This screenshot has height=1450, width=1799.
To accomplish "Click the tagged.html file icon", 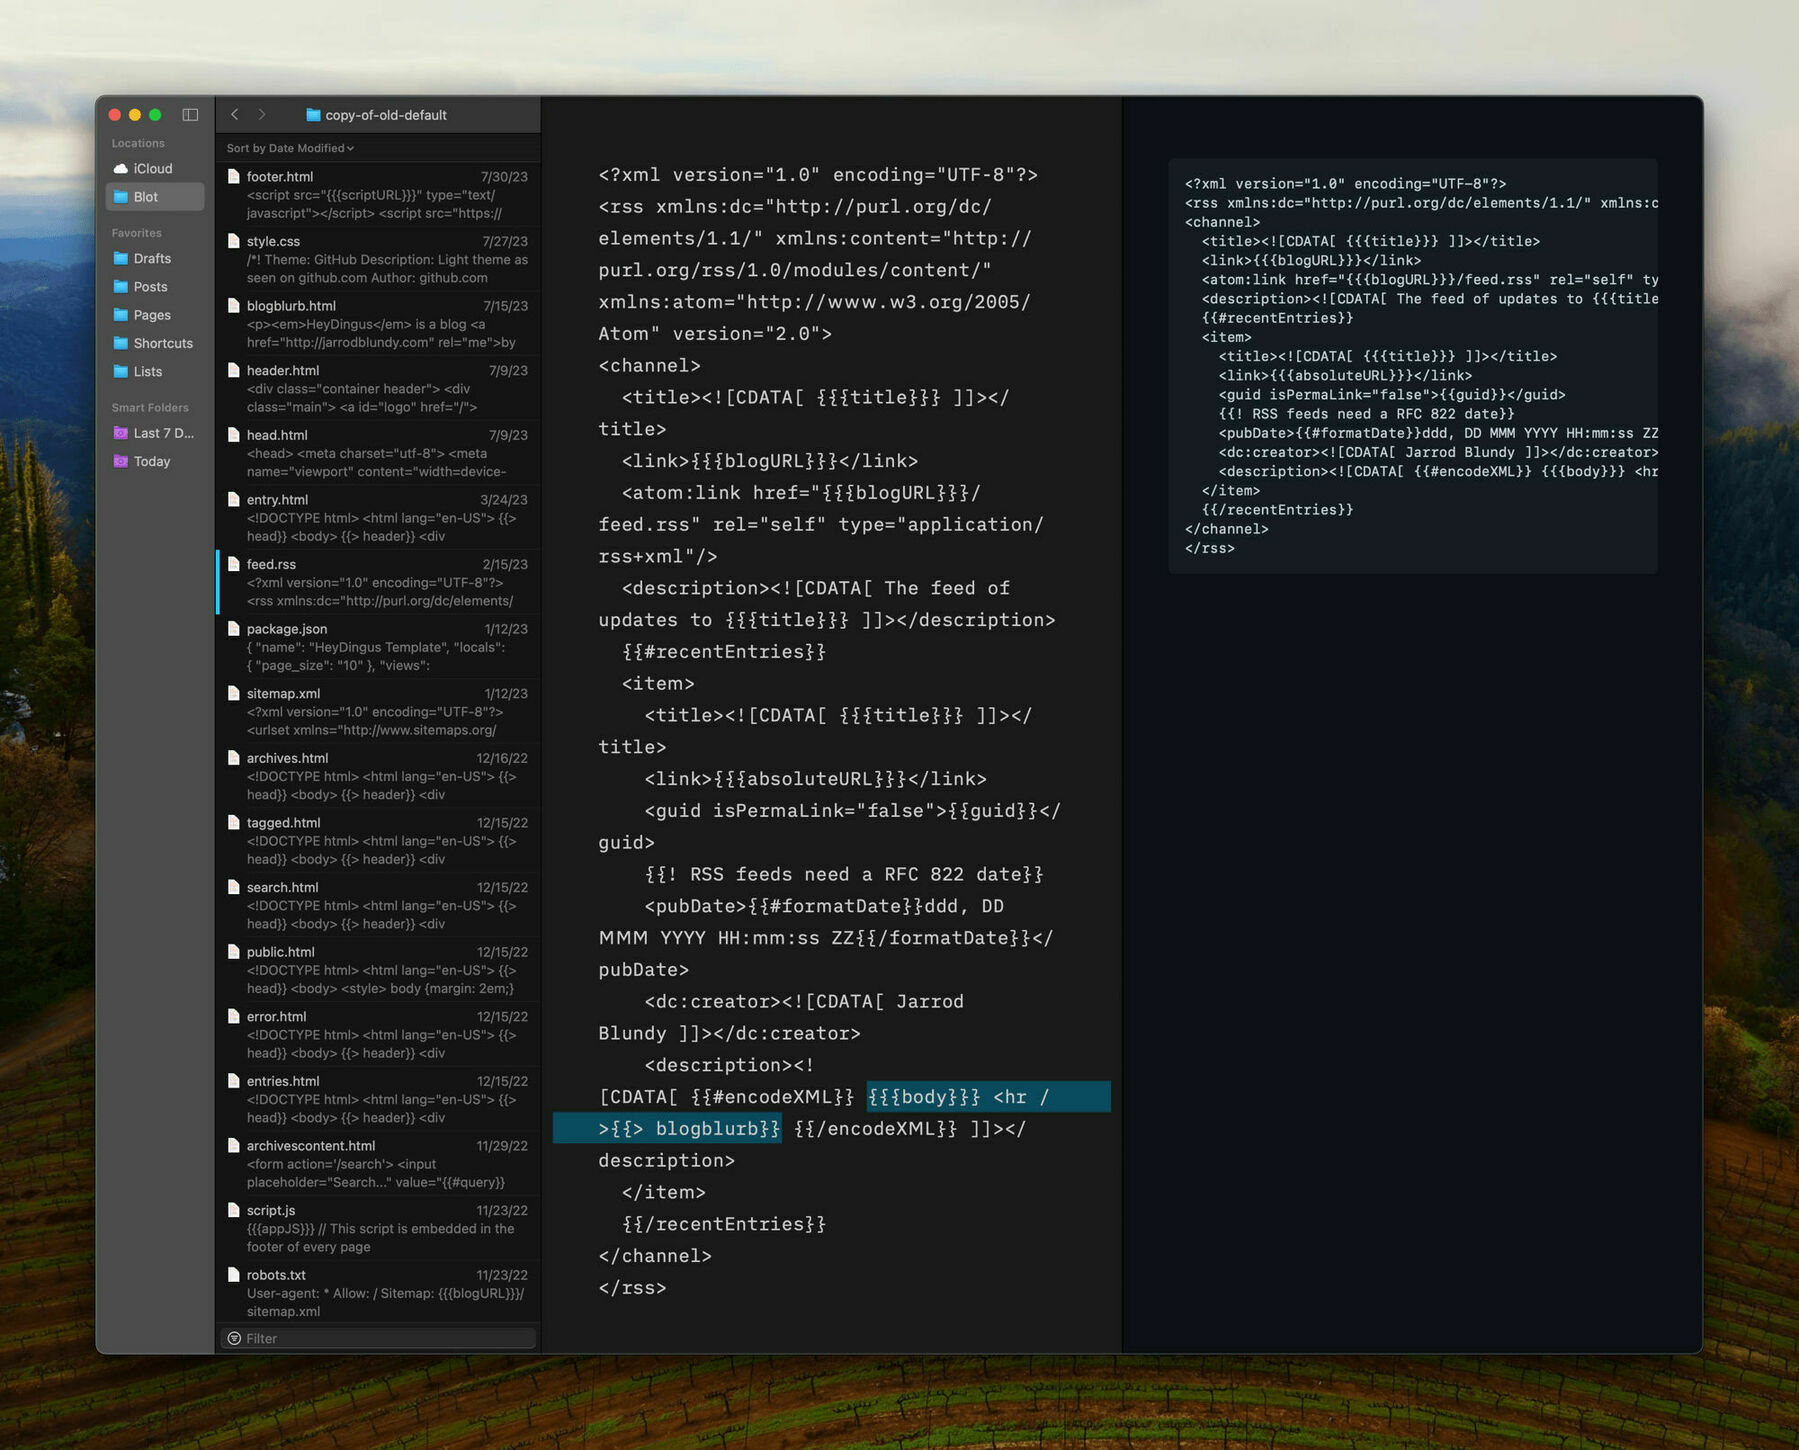I will 233,823.
